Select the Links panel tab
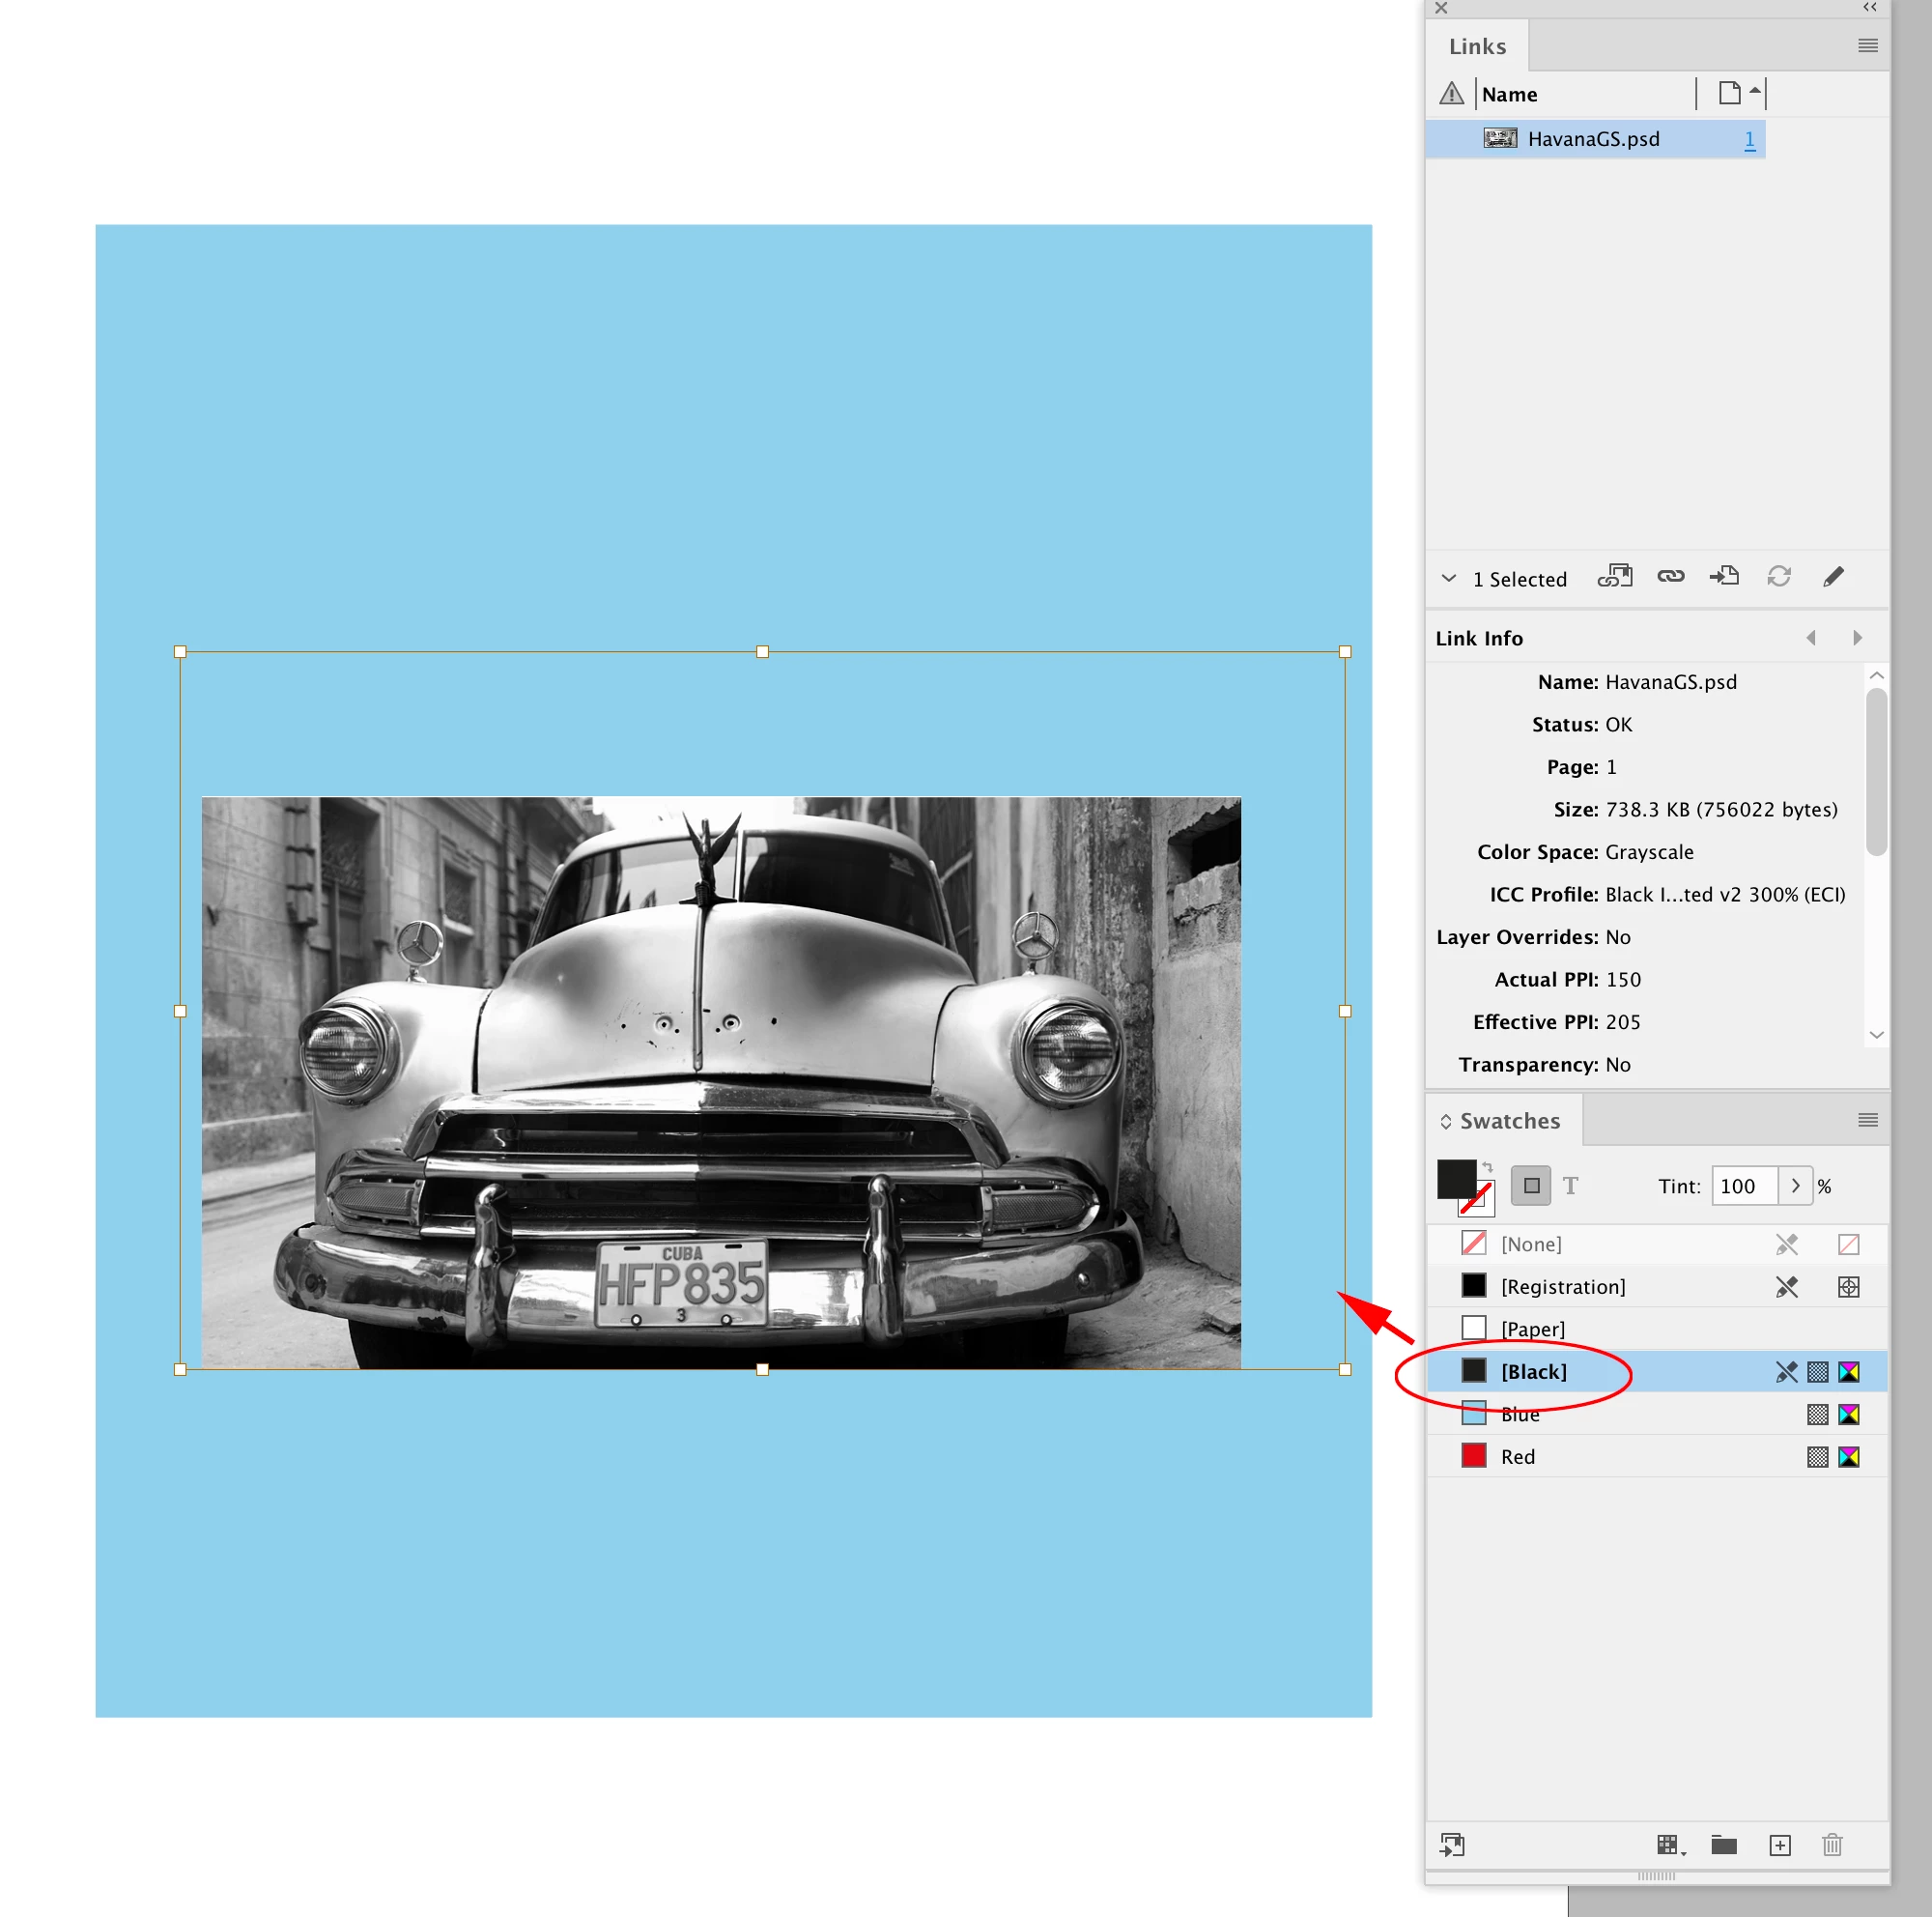The width and height of the screenshot is (1932, 1917). [x=1477, y=47]
